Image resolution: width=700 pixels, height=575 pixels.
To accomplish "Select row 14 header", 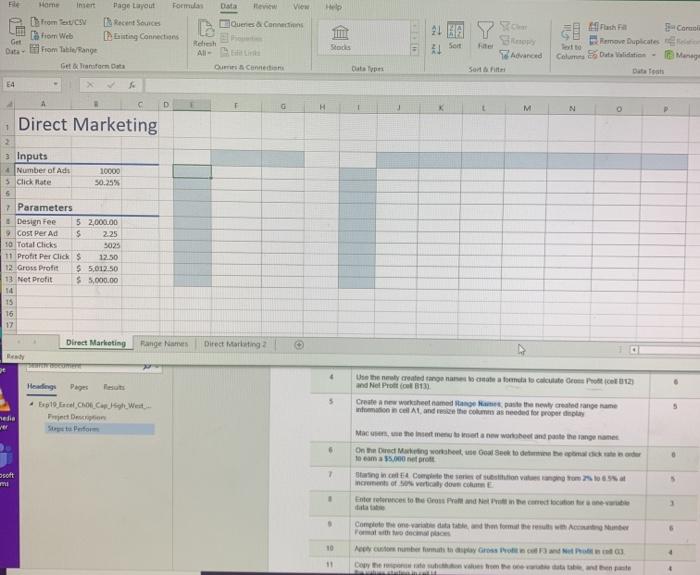I will click(8, 291).
